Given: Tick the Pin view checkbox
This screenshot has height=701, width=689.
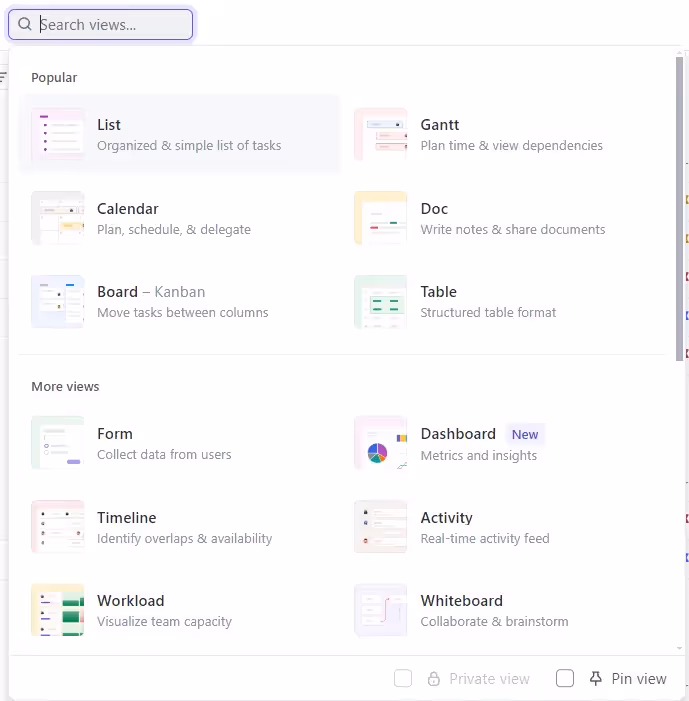Looking at the screenshot, I should pos(565,679).
